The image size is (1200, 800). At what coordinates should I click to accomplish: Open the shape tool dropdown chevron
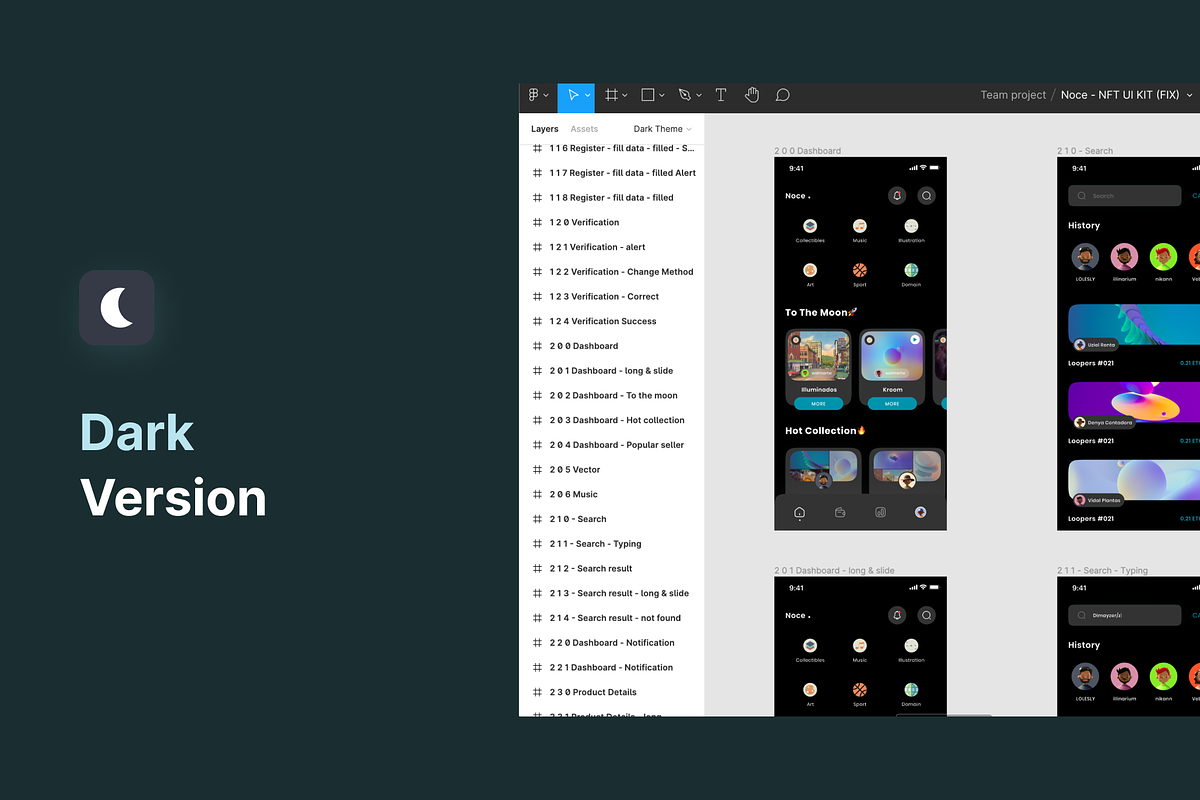click(x=662, y=96)
